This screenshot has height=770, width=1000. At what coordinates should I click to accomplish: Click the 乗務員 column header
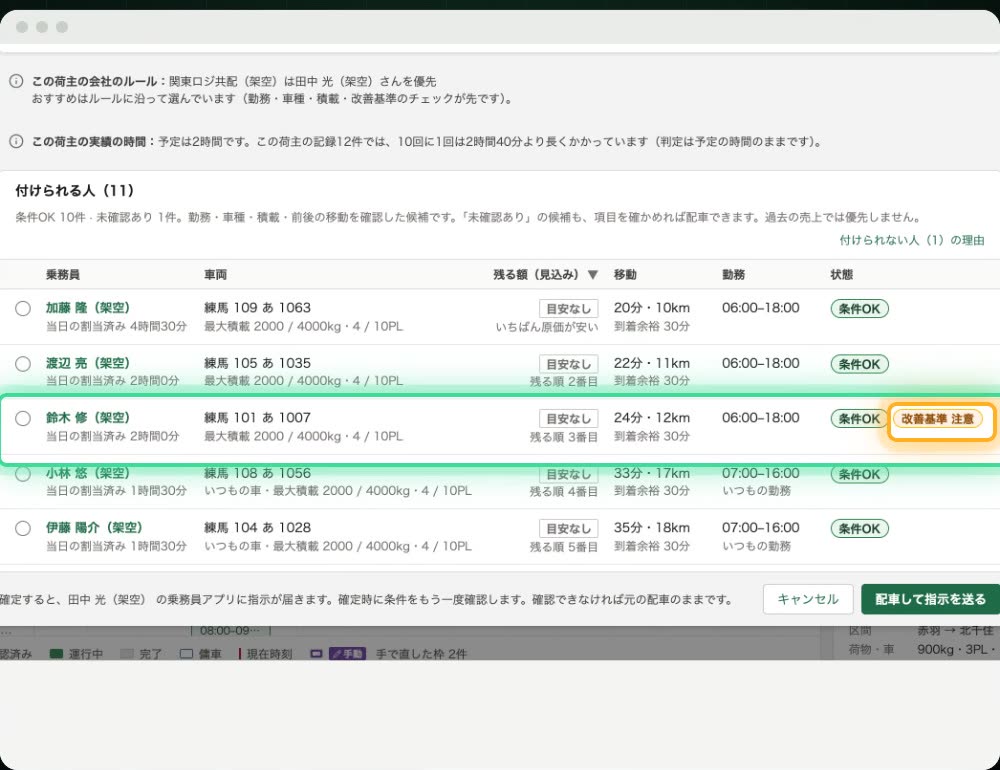(x=62, y=275)
